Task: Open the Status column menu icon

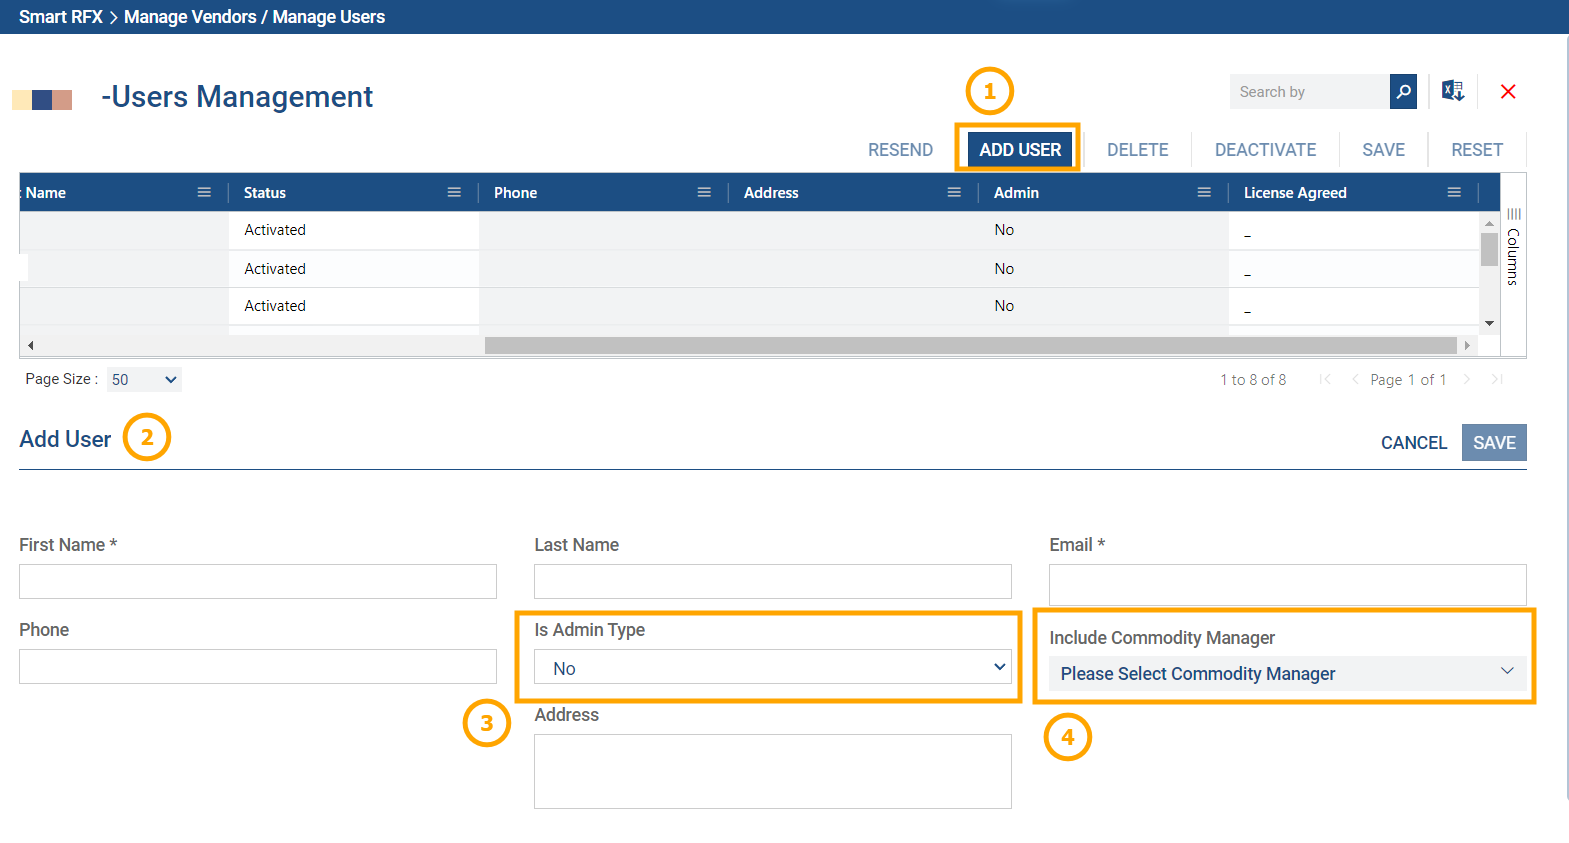Action: (x=454, y=193)
